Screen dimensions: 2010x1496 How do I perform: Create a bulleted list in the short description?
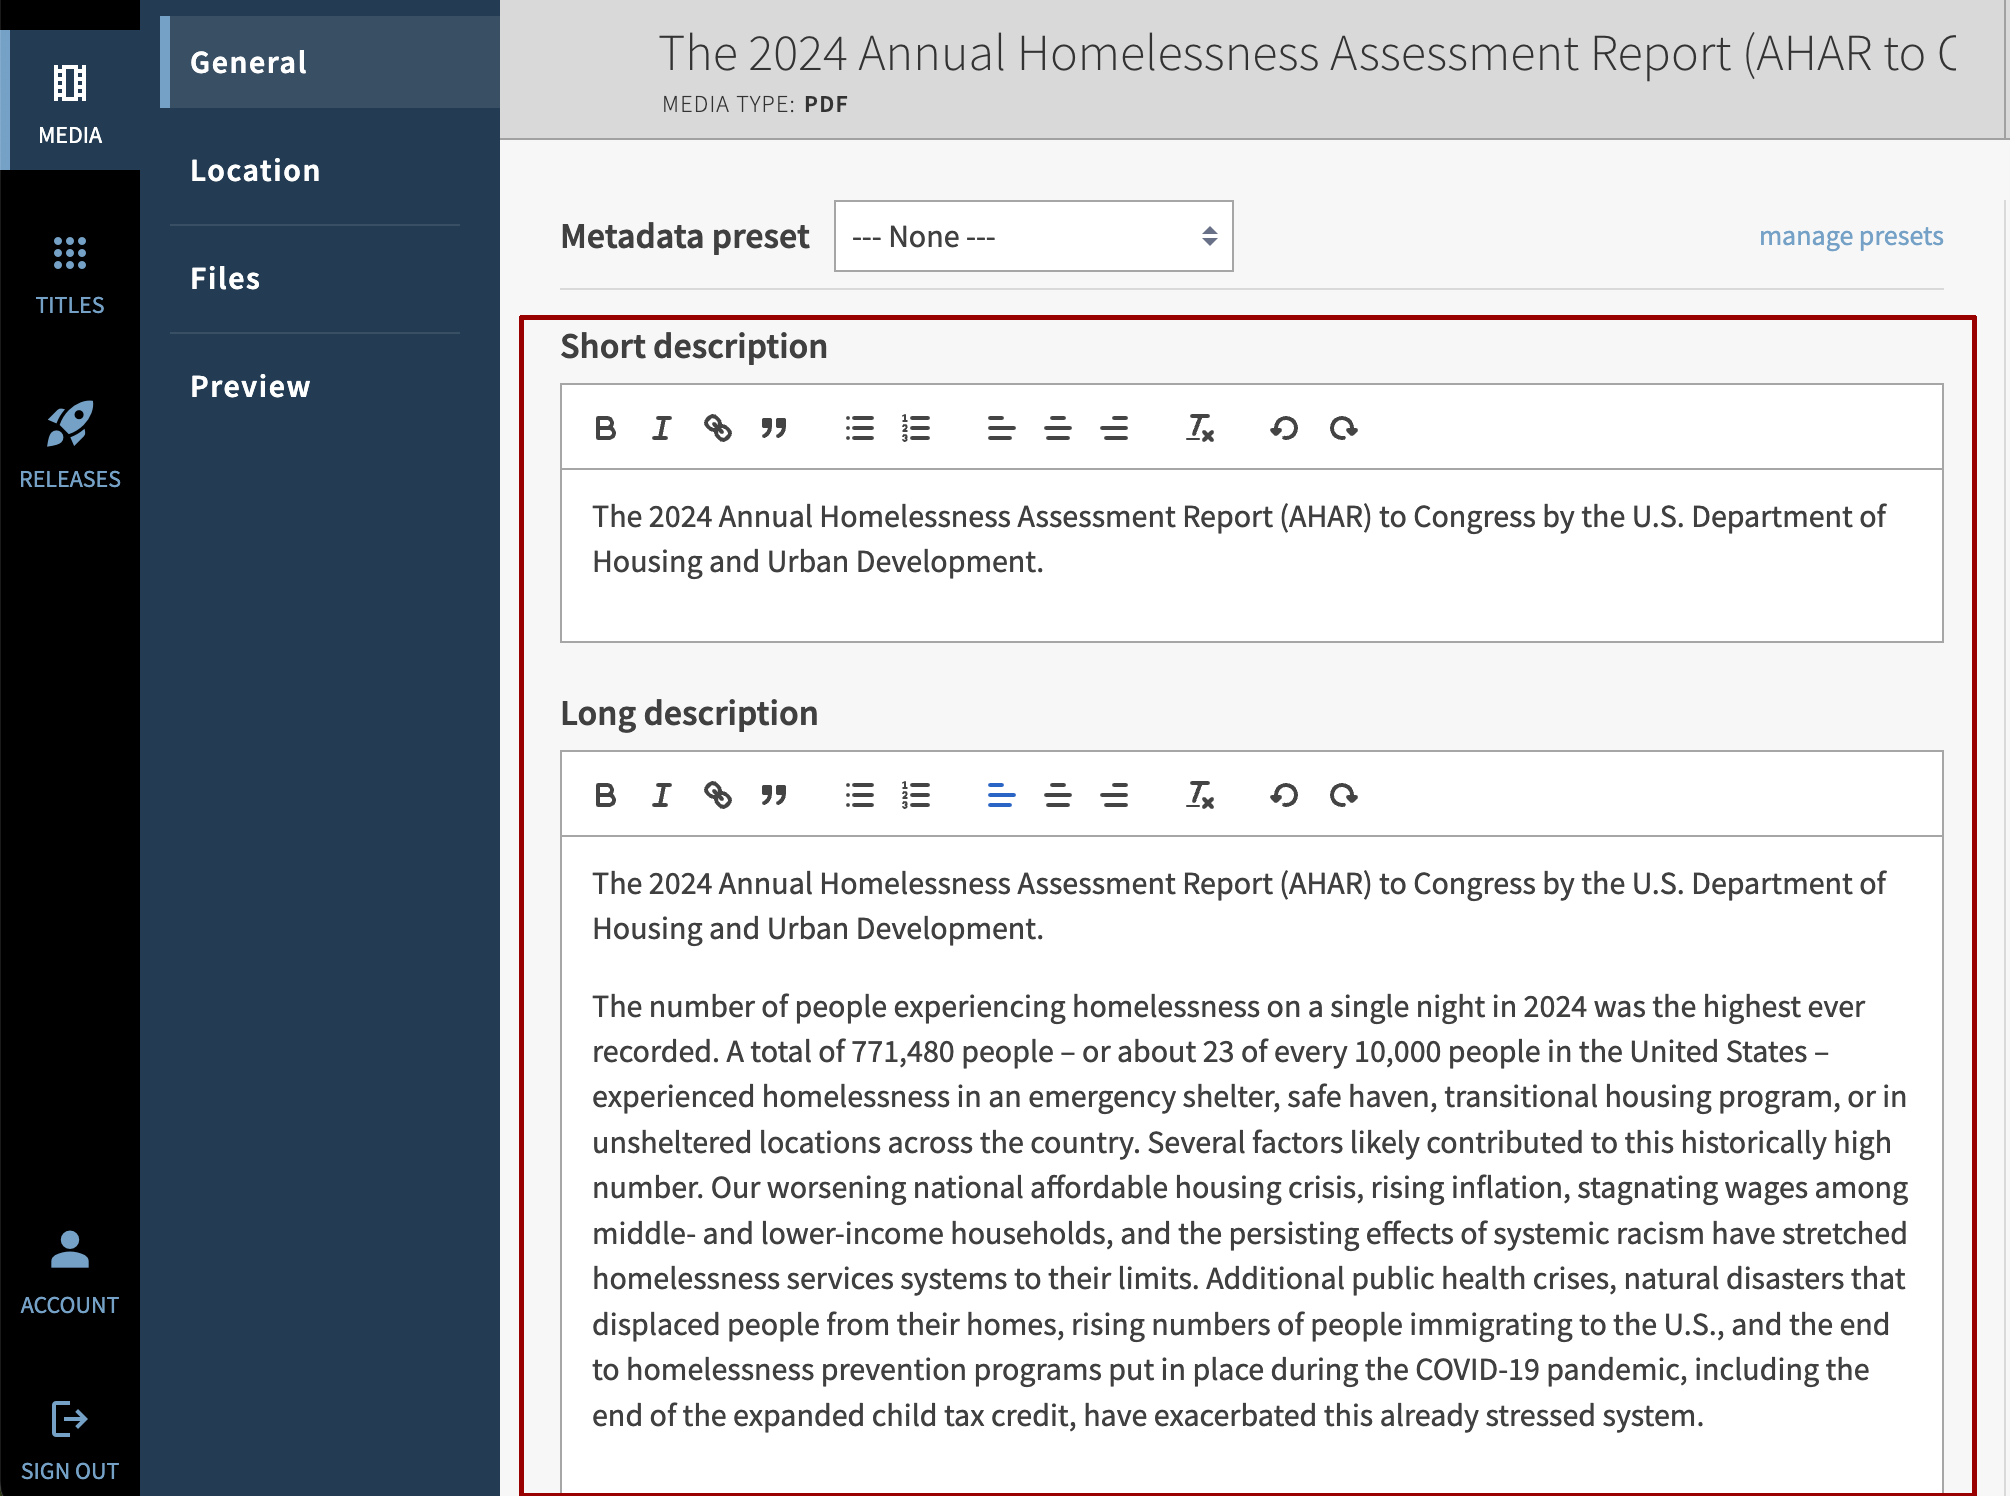pos(859,428)
